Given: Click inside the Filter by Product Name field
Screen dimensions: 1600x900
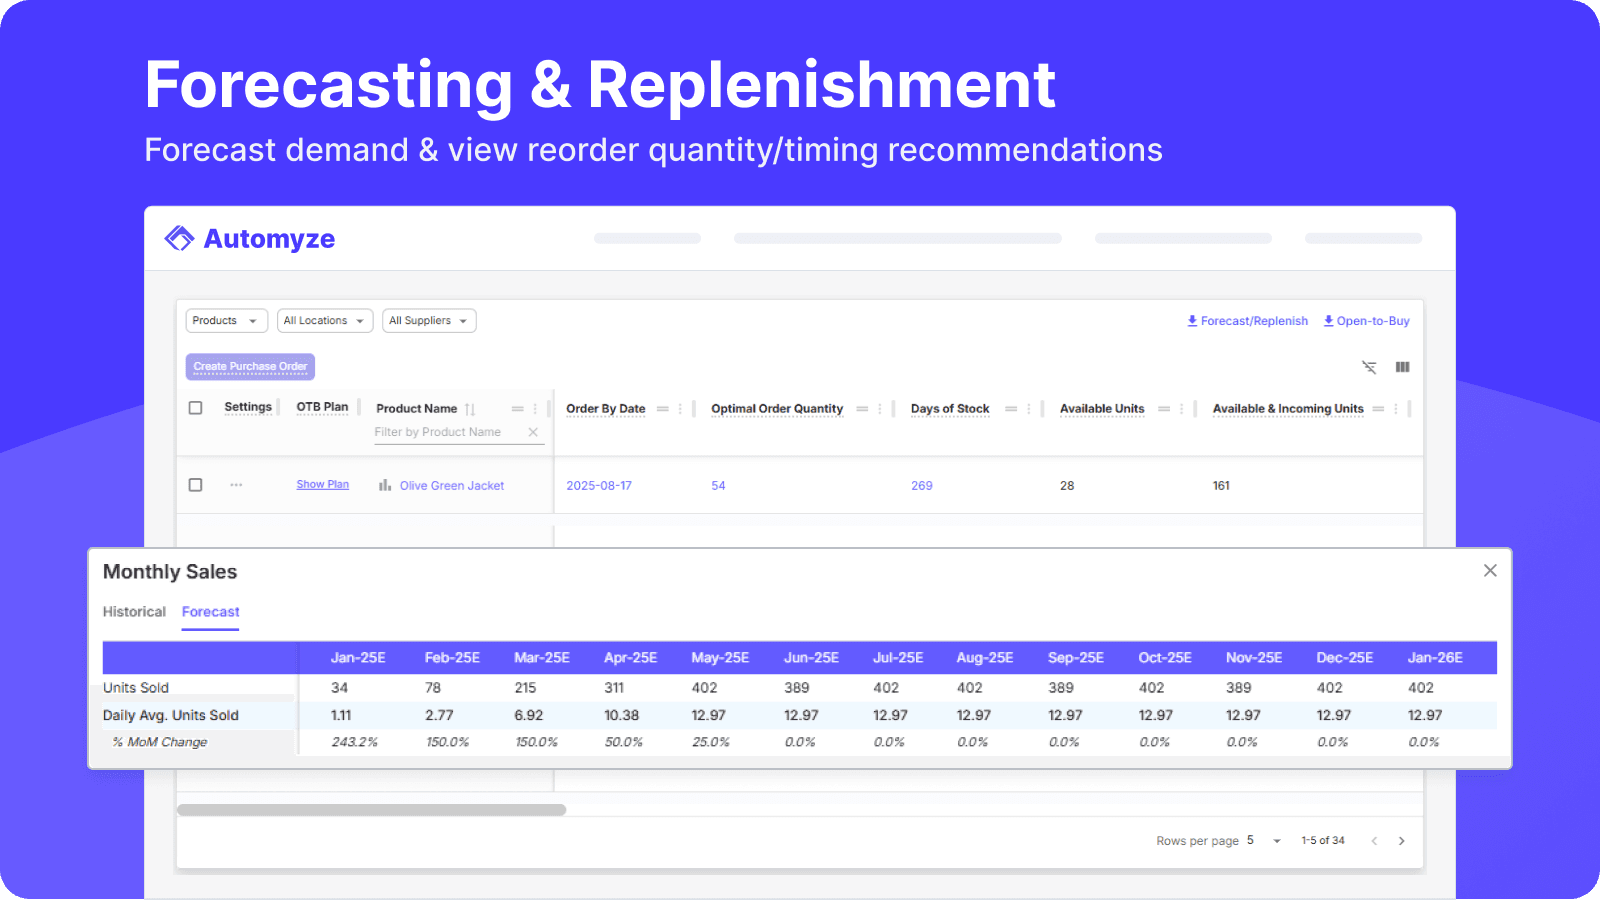Looking at the screenshot, I should pos(440,431).
